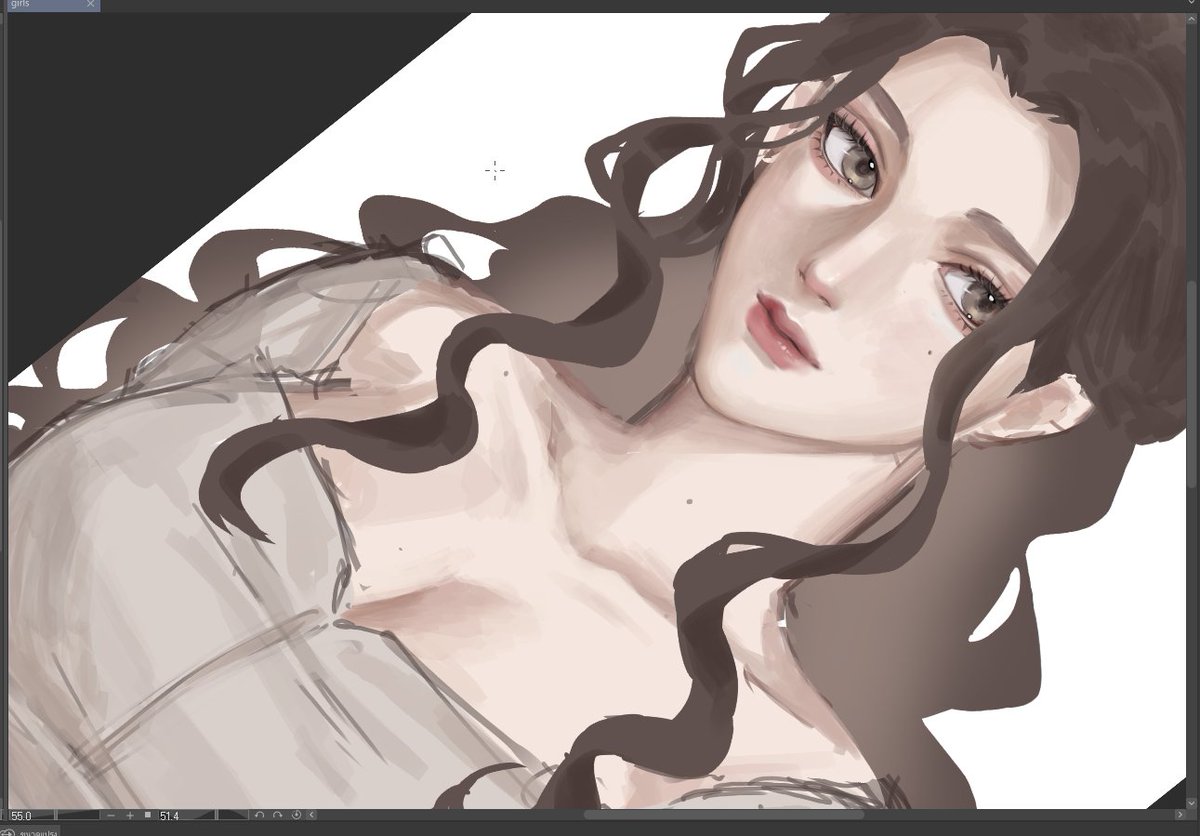Zoom in using the plus icon
Viewport: 1200px width, 836px height.
[129, 816]
